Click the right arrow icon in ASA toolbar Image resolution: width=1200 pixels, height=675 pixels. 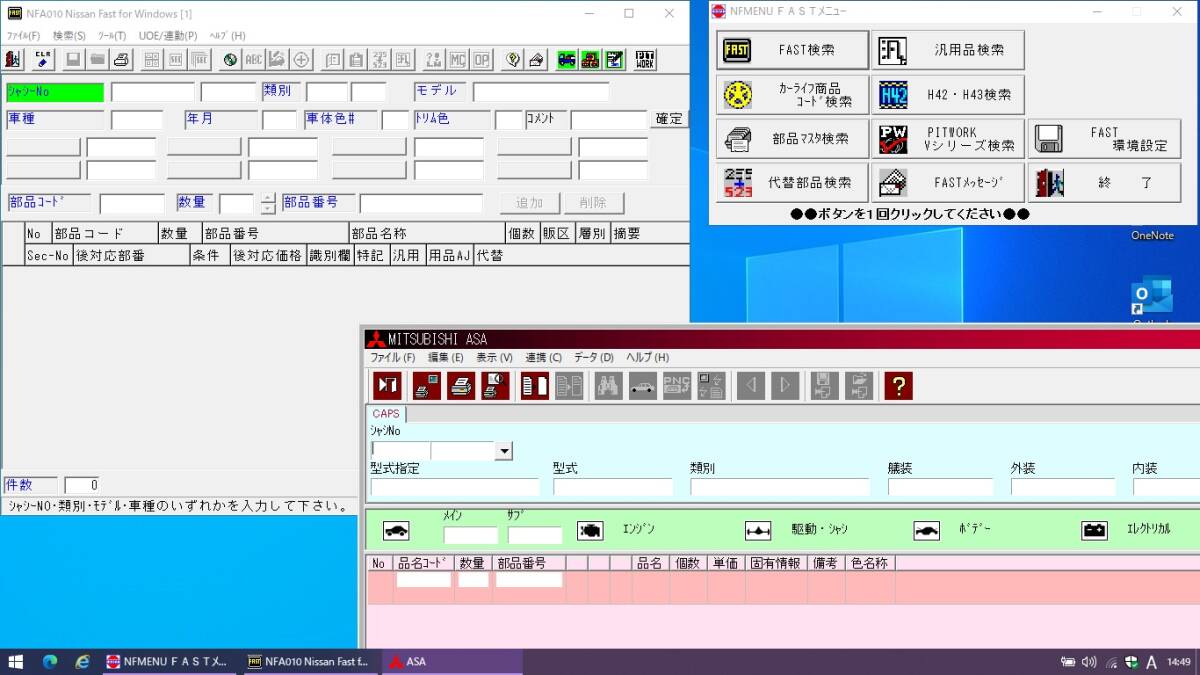785,385
